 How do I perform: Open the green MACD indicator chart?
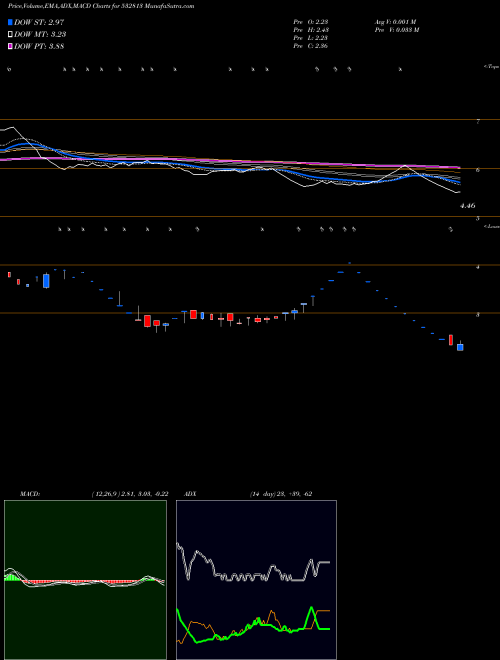click(x=85, y=580)
